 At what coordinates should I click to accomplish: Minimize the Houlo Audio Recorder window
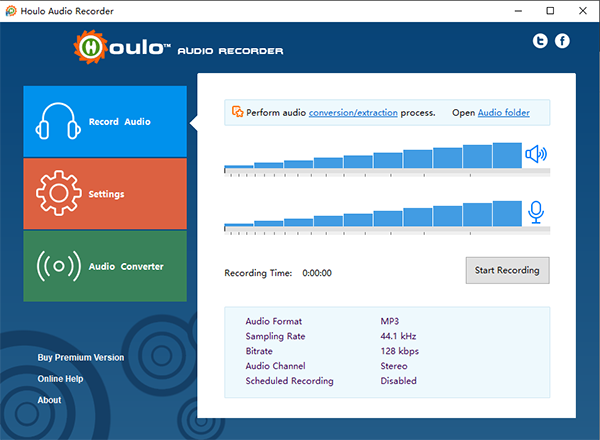click(x=518, y=11)
